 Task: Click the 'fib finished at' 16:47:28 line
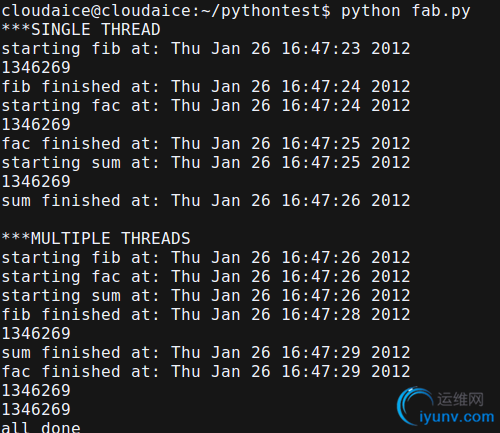(x=206, y=315)
